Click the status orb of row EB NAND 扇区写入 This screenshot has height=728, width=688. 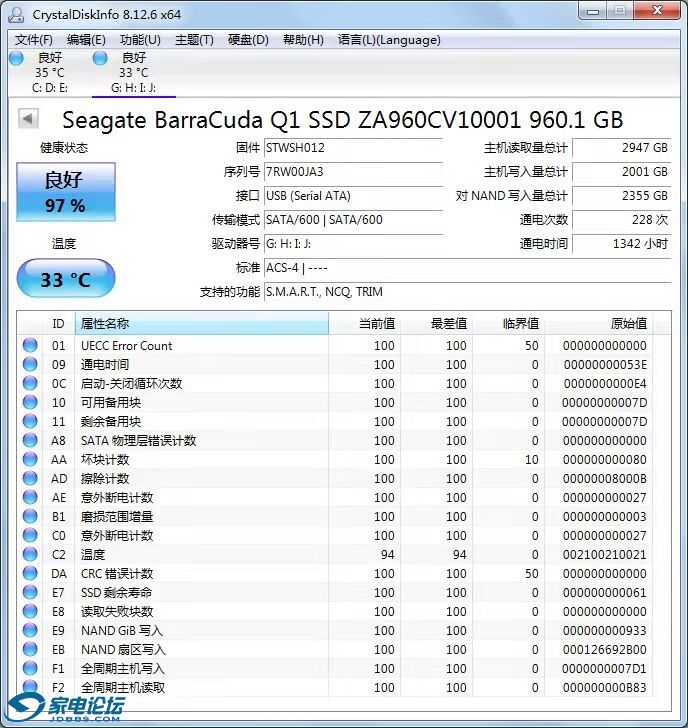click(x=30, y=650)
